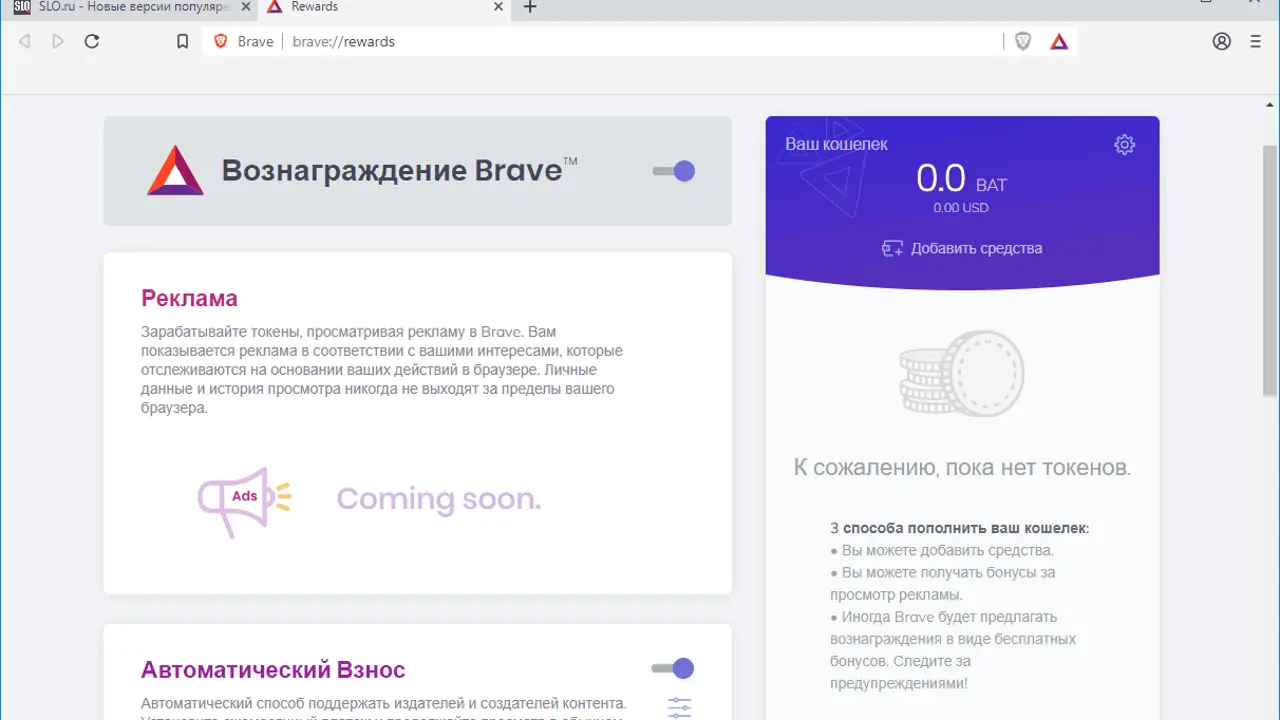Close the Rewards tab
The width and height of the screenshot is (1280, 720).
(498, 7)
